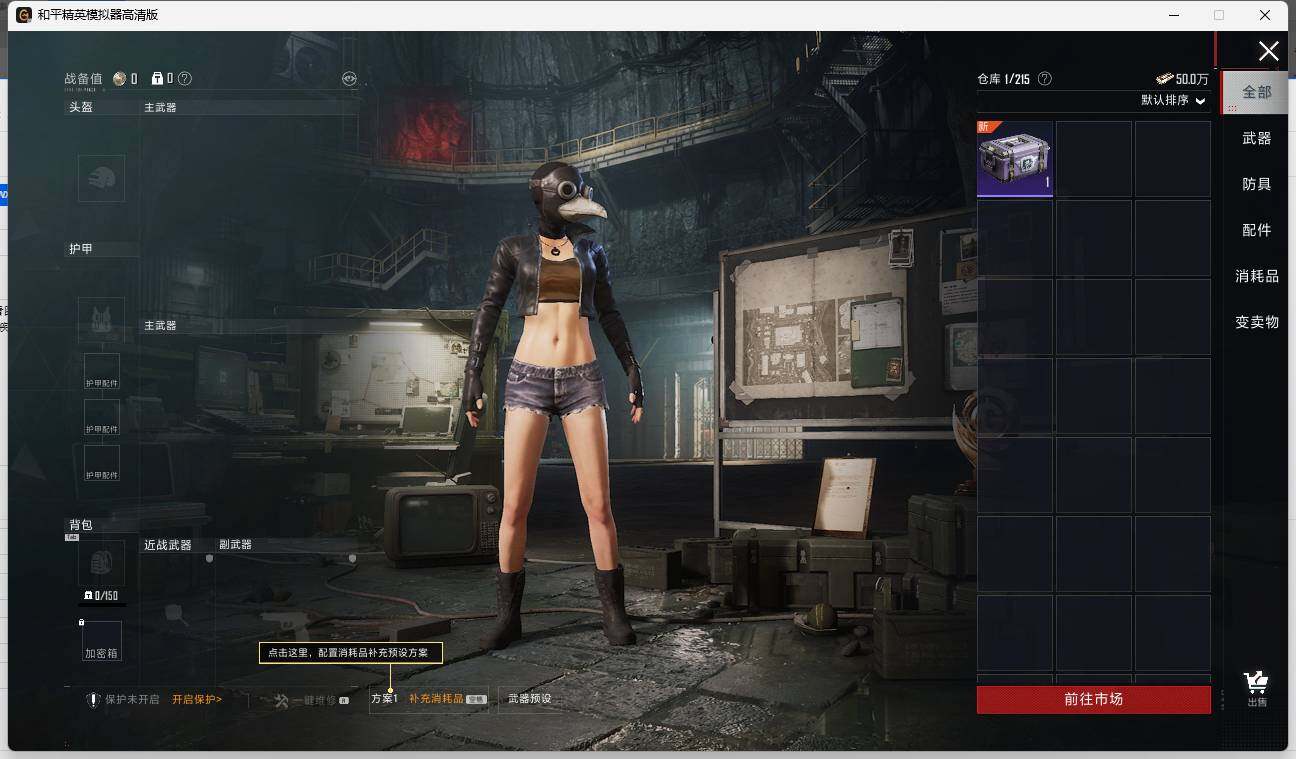Click the 前往市场 button
This screenshot has height=759, width=1296.
tap(1094, 700)
